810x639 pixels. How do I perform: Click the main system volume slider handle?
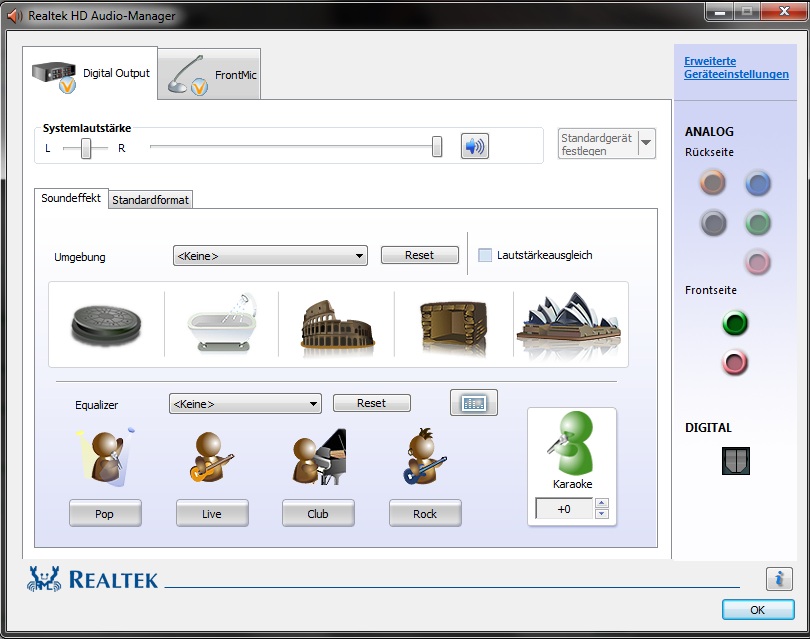pyautogui.click(x=437, y=147)
